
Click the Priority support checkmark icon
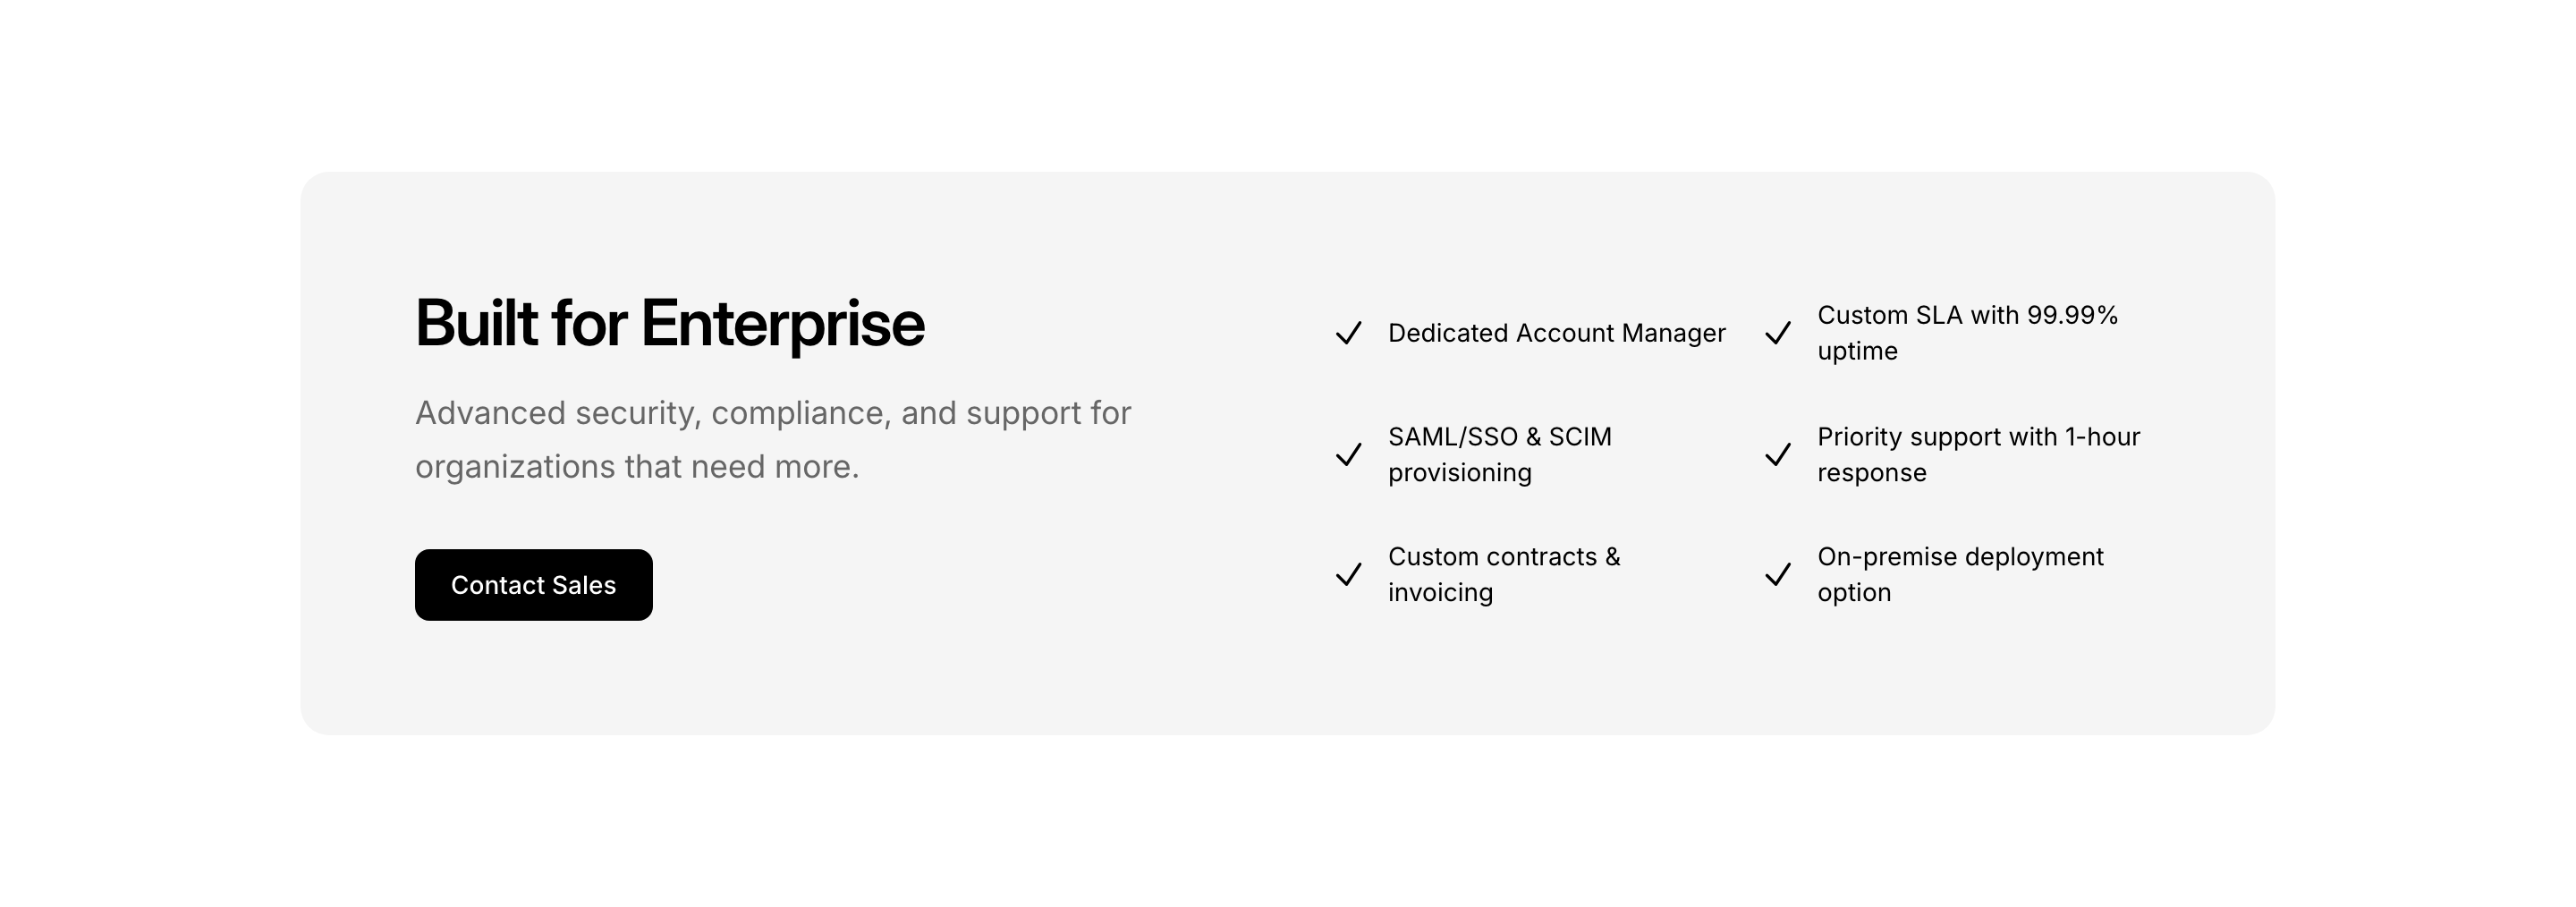pyautogui.click(x=1777, y=455)
